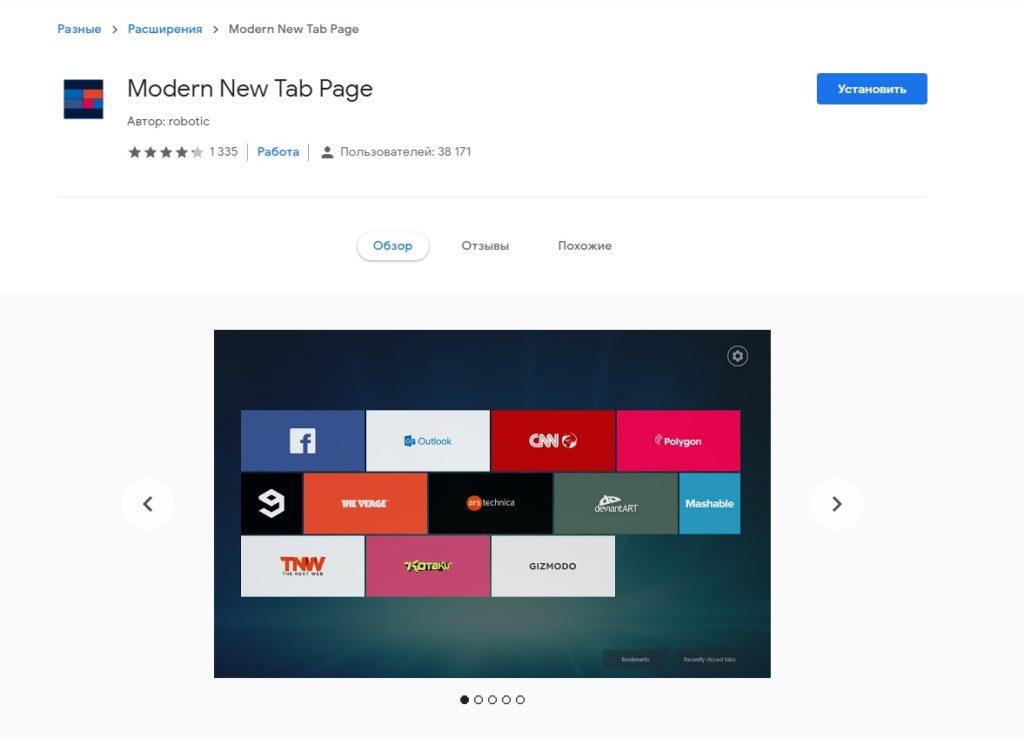This screenshot has height=752, width=1024.
Task: Click the TNW tile in the preview
Action: coord(302,566)
